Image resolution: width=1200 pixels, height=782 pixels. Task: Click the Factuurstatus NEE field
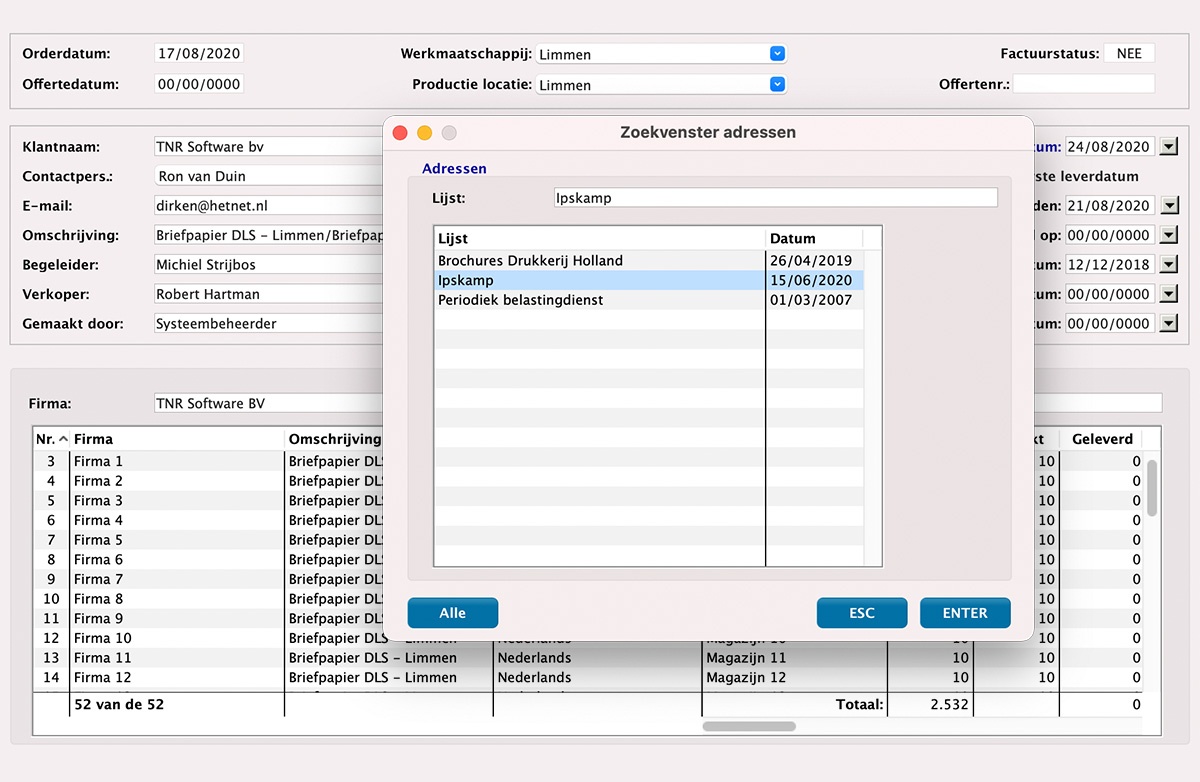click(x=1129, y=54)
